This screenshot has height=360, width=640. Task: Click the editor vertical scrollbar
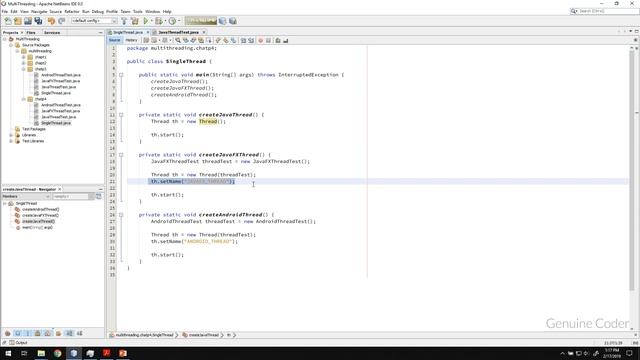pyautogui.click(x=632, y=171)
